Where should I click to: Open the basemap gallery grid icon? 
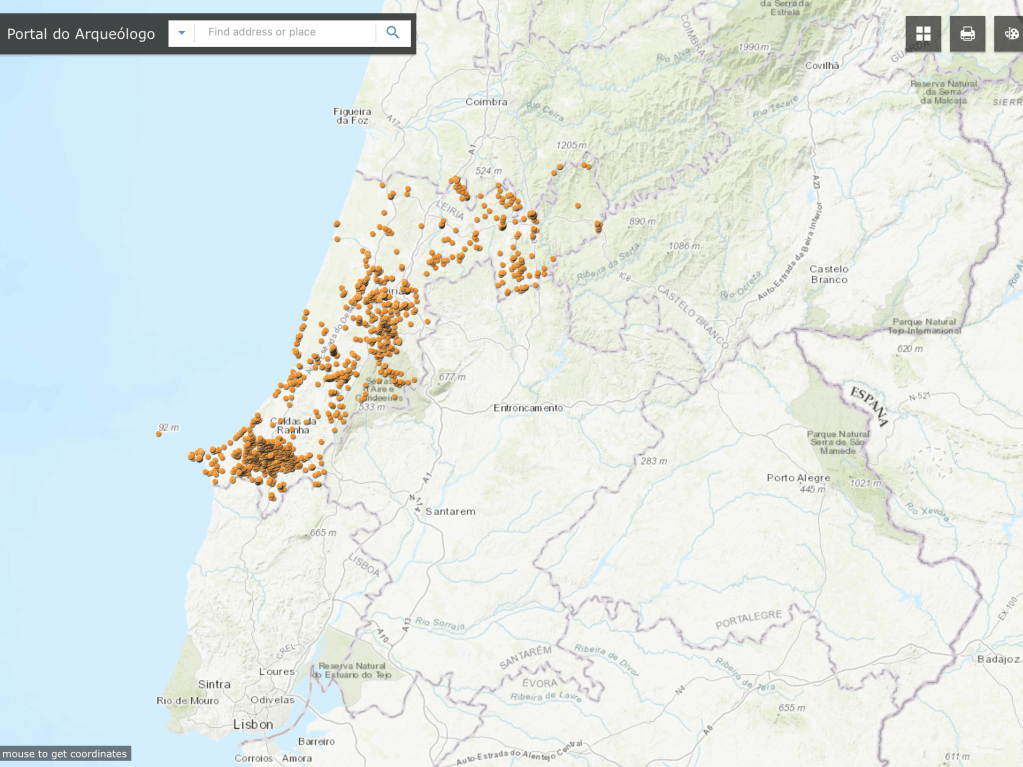(x=923, y=34)
